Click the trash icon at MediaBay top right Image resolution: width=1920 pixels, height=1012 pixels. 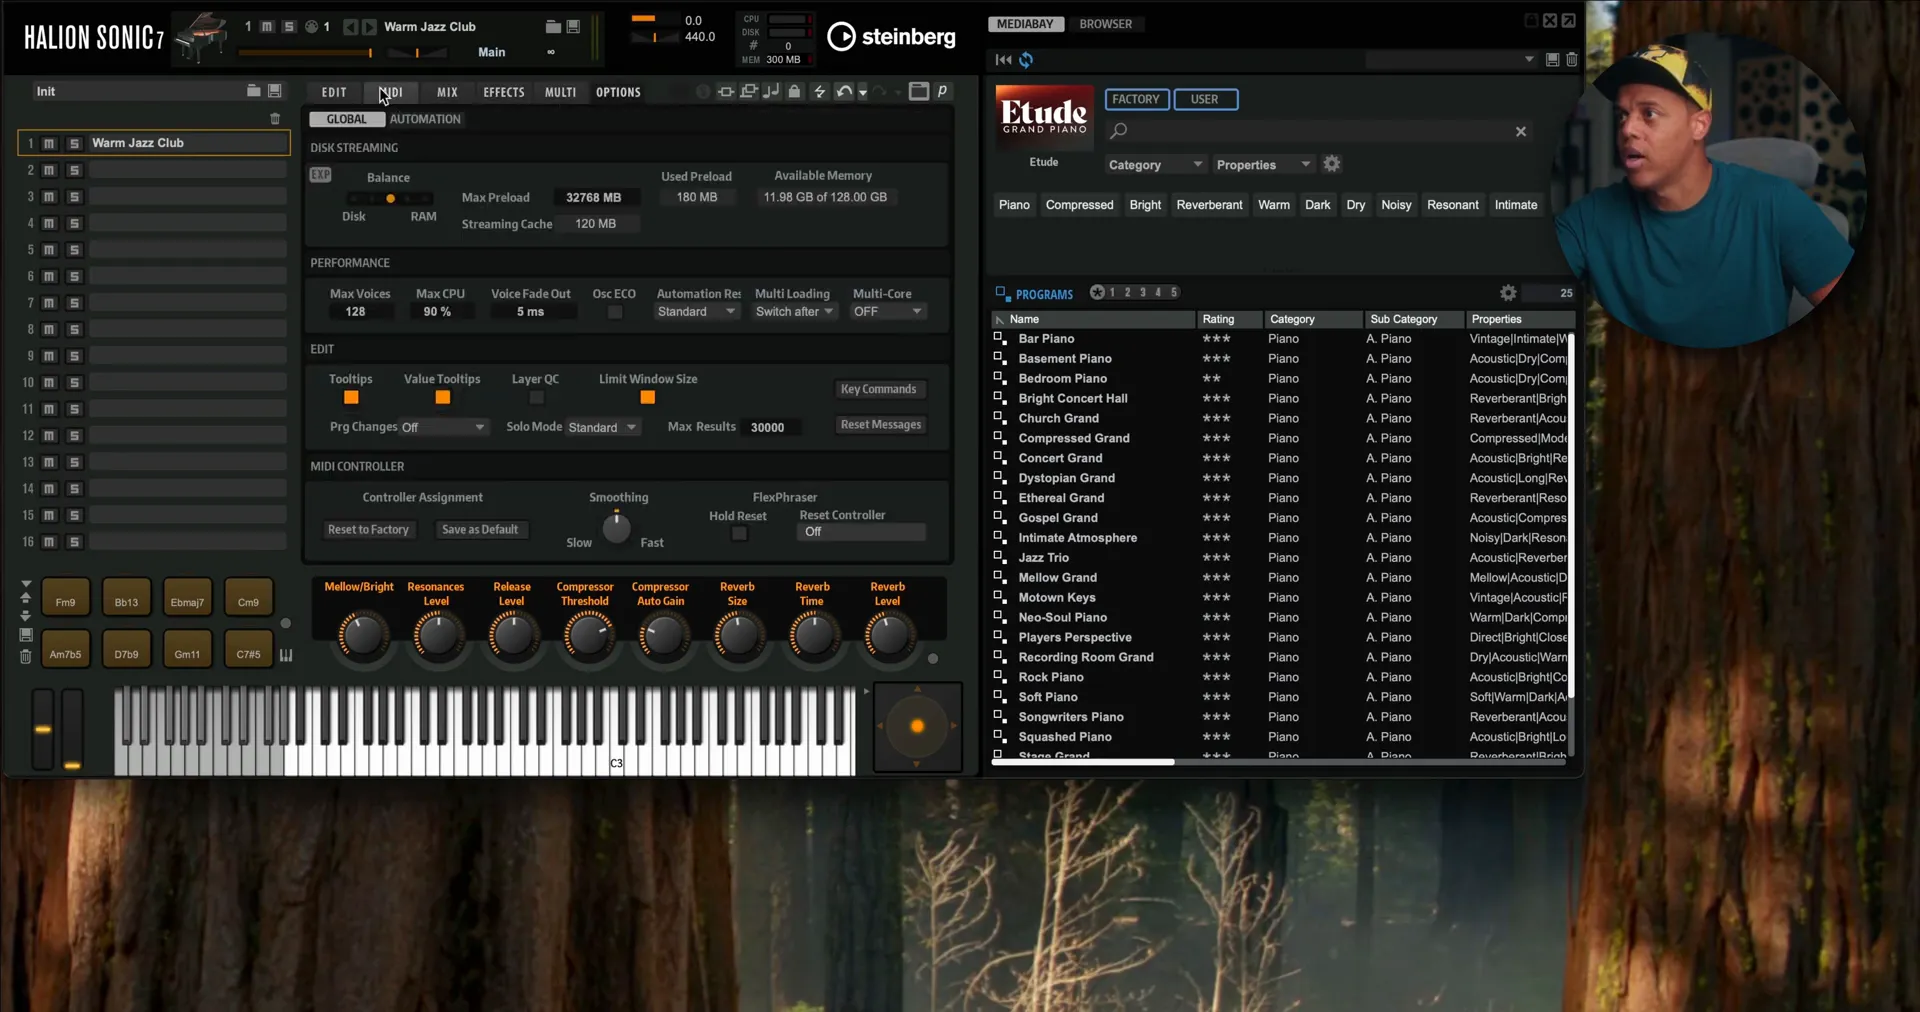[1571, 60]
